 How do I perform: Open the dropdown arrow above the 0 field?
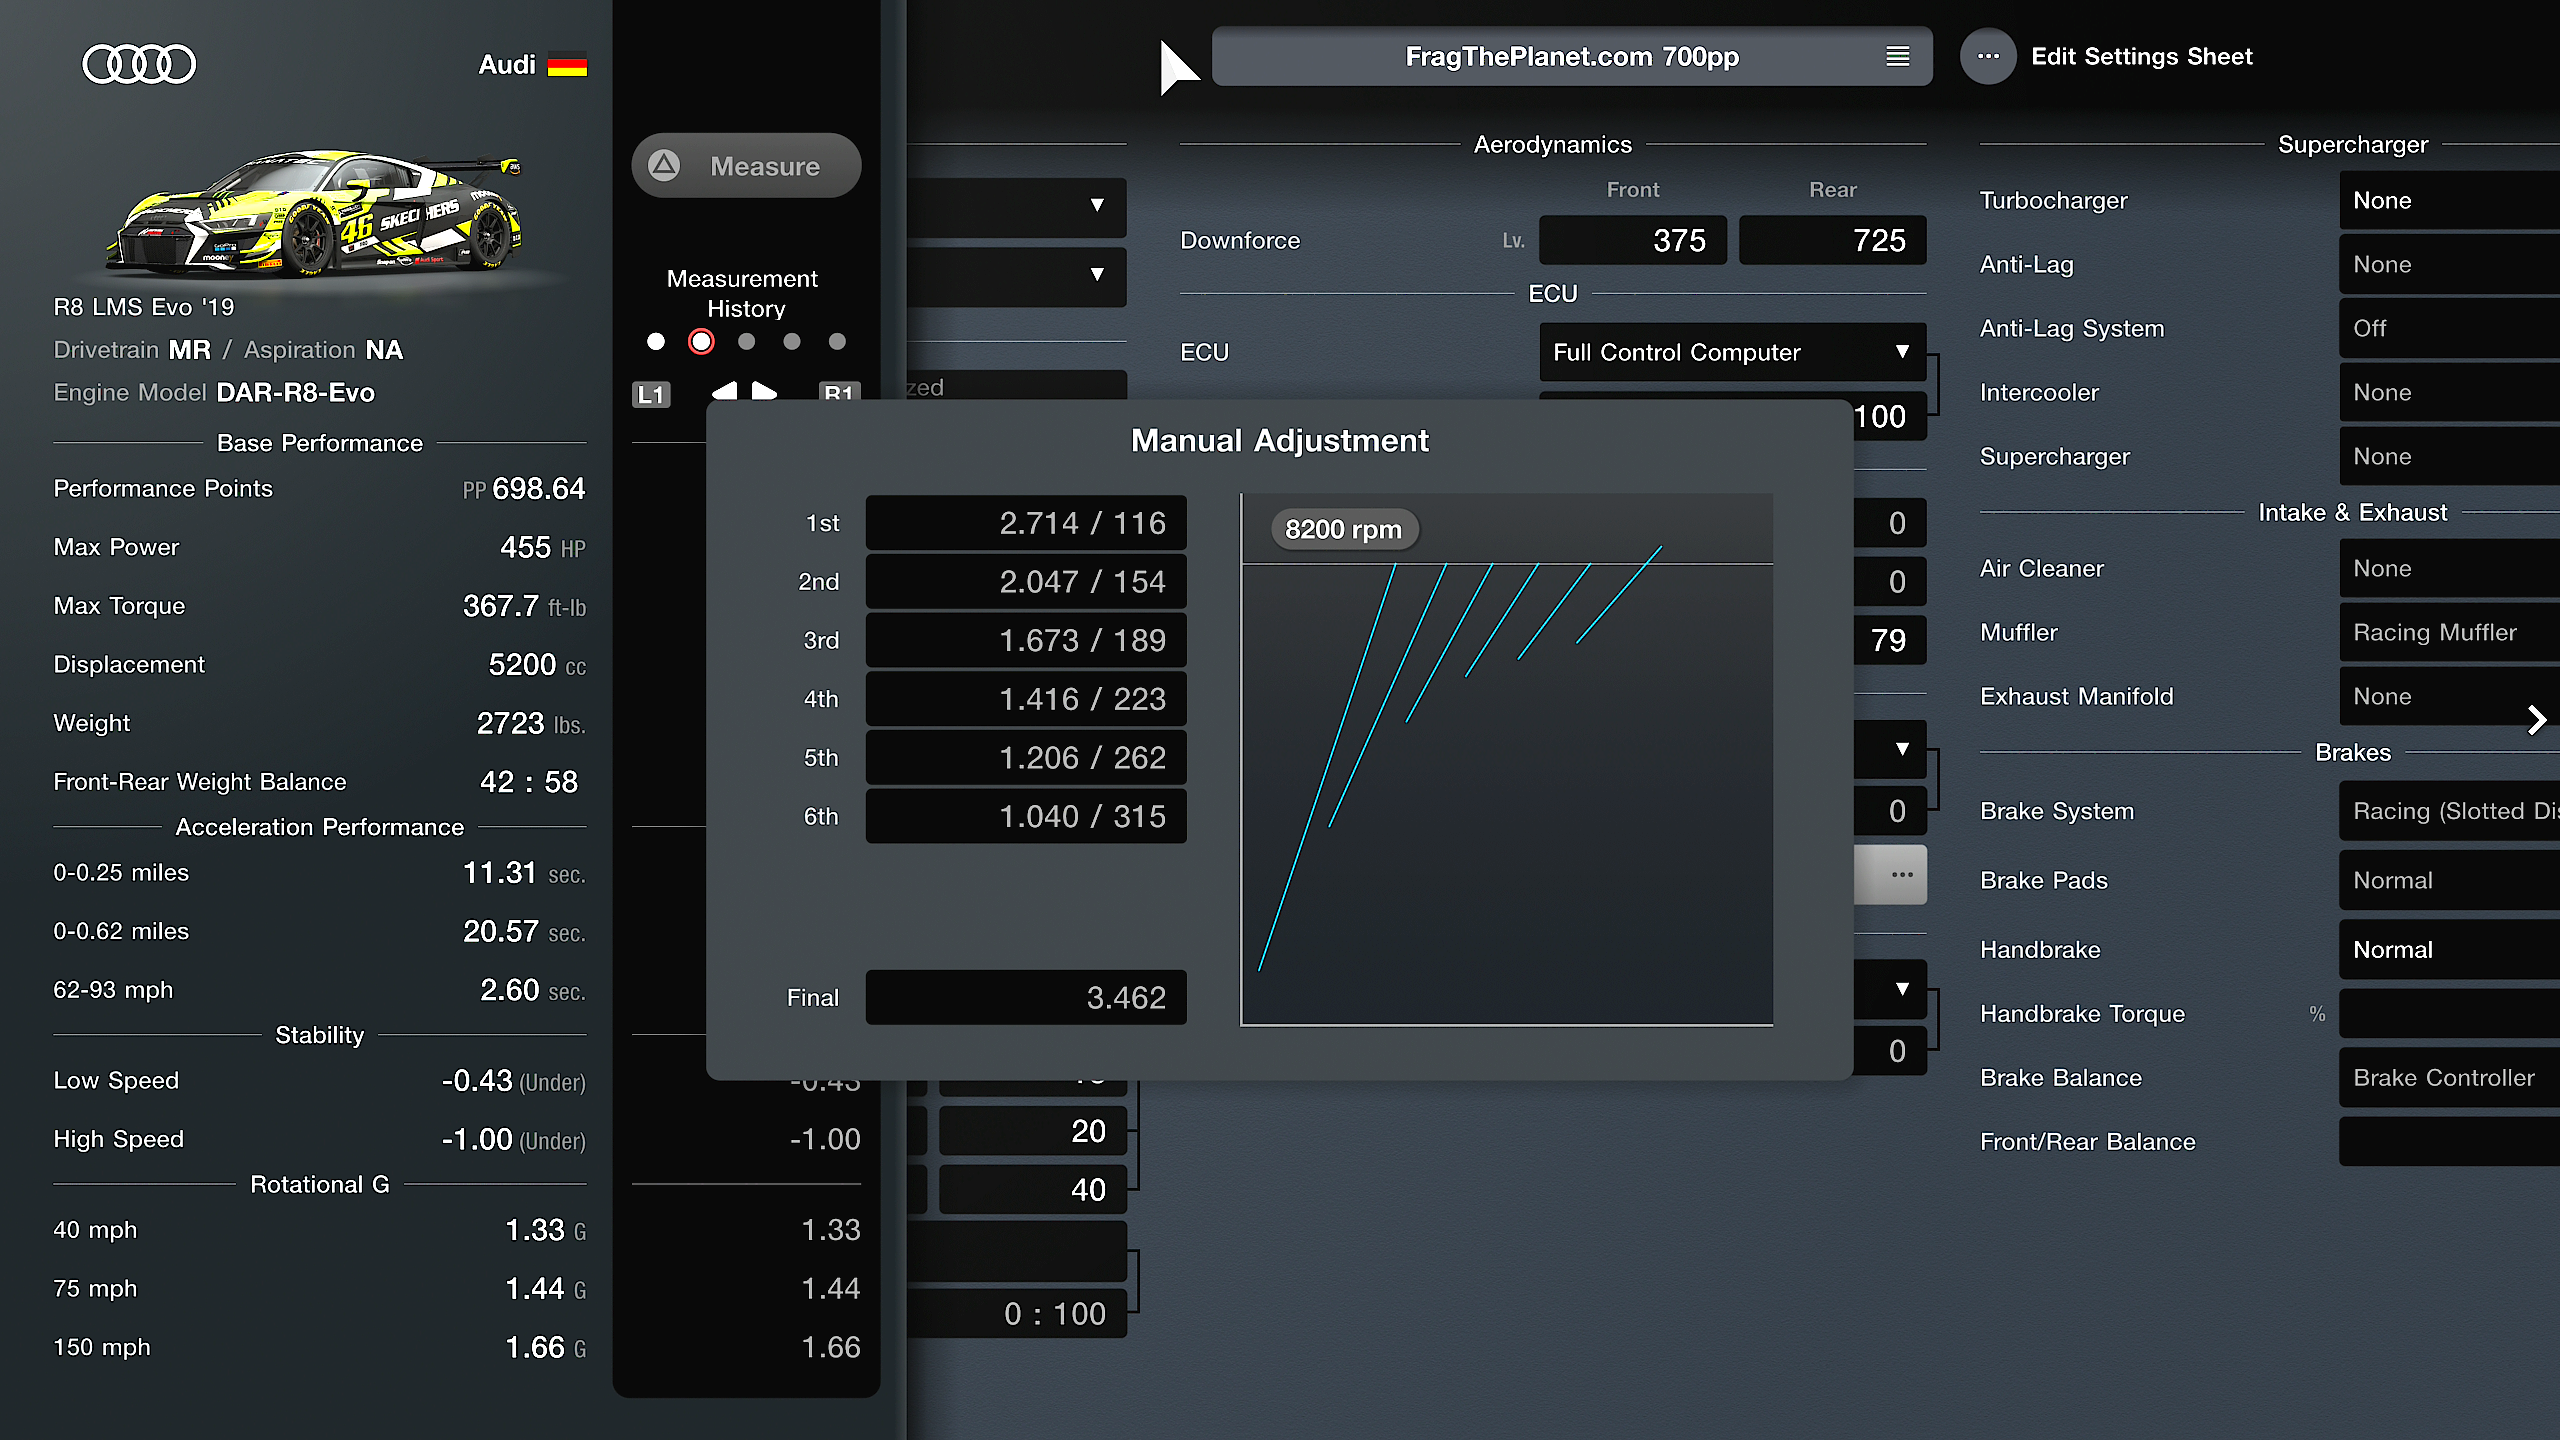coord(1902,749)
